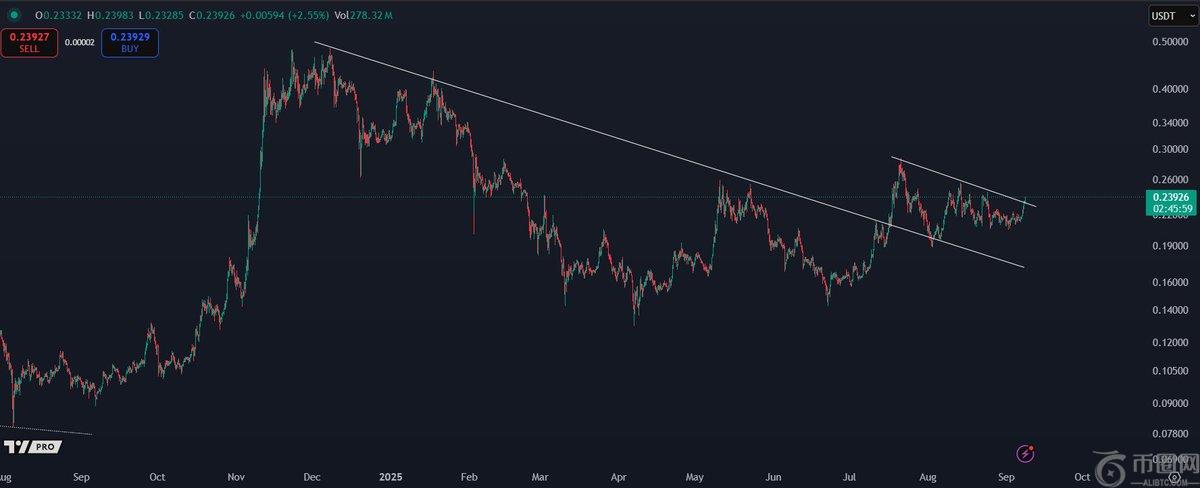Image resolution: width=1200 pixels, height=488 pixels.
Task: Open the USDT currency dropdown
Action: [1163, 16]
